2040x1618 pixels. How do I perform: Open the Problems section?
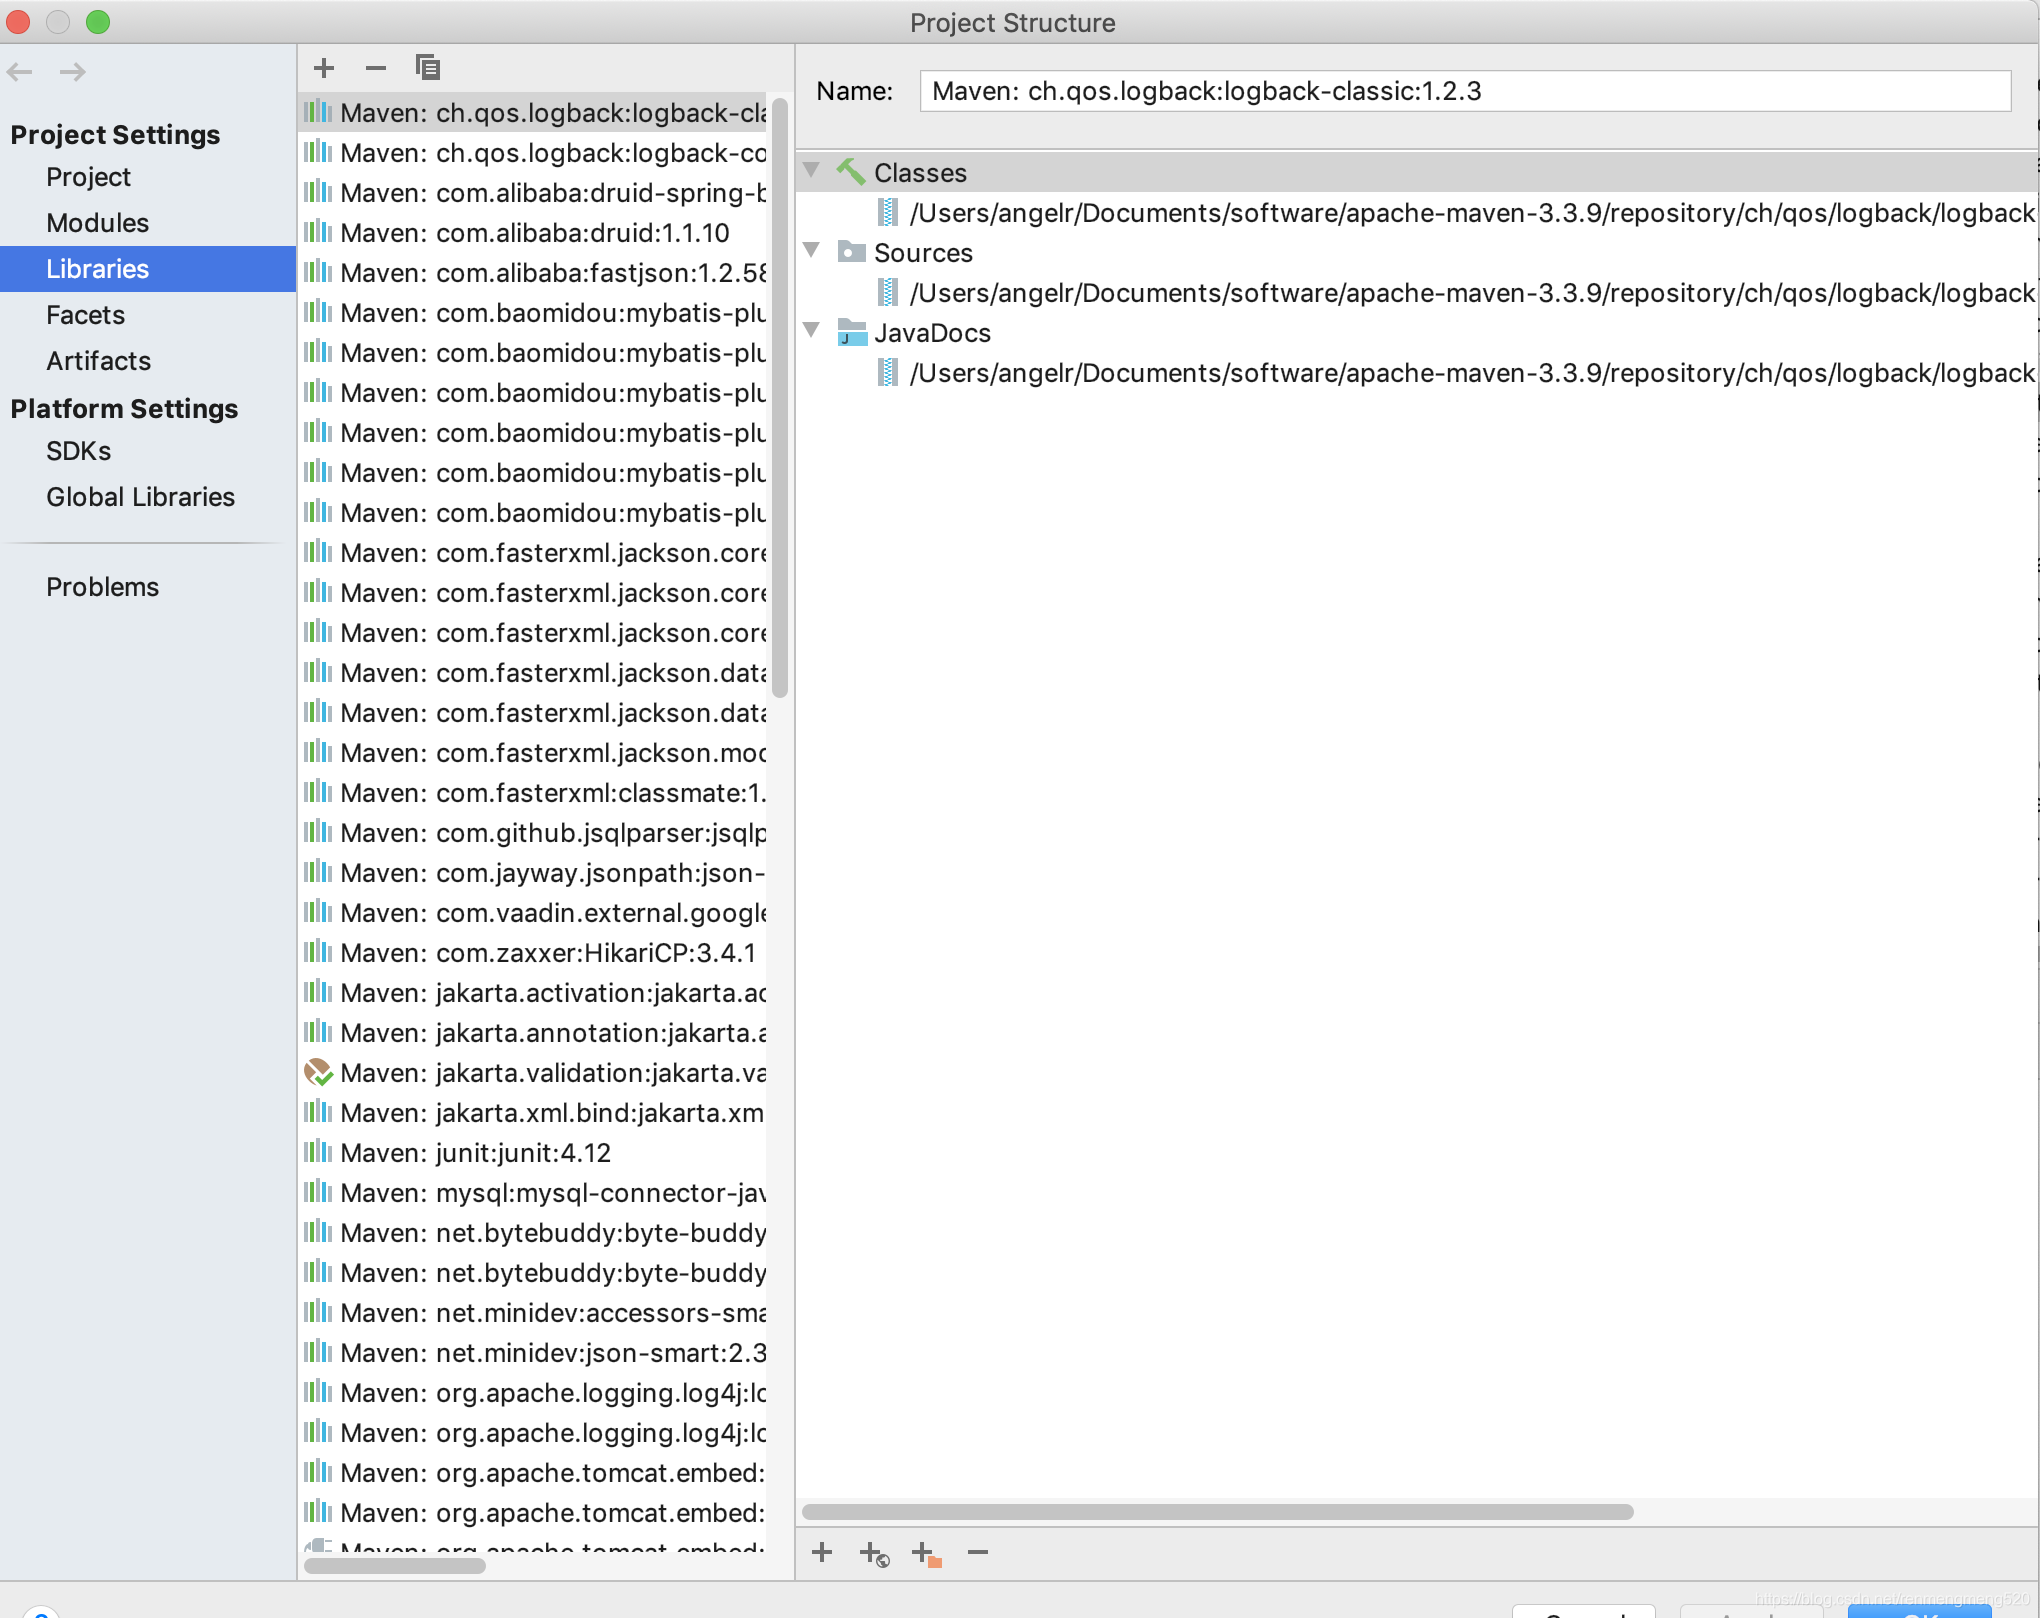102,587
